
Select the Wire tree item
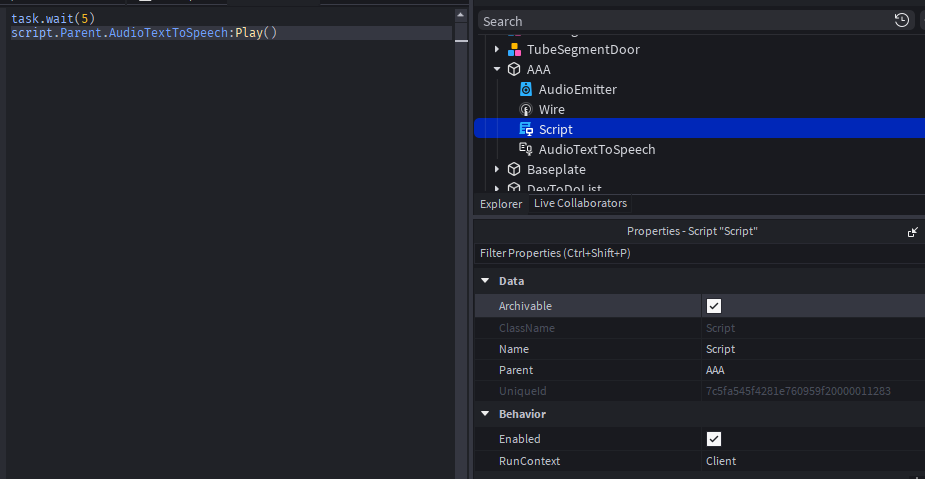pos(552,110)
